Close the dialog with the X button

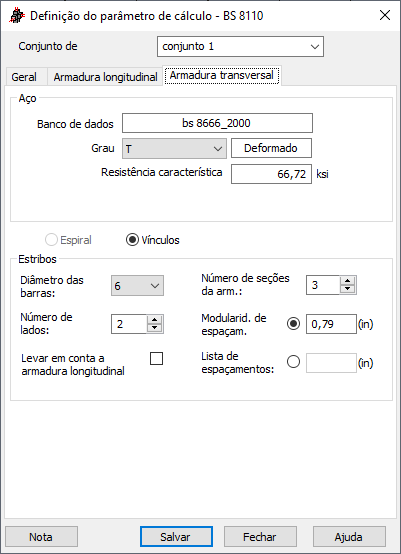(x=385, y=16)
